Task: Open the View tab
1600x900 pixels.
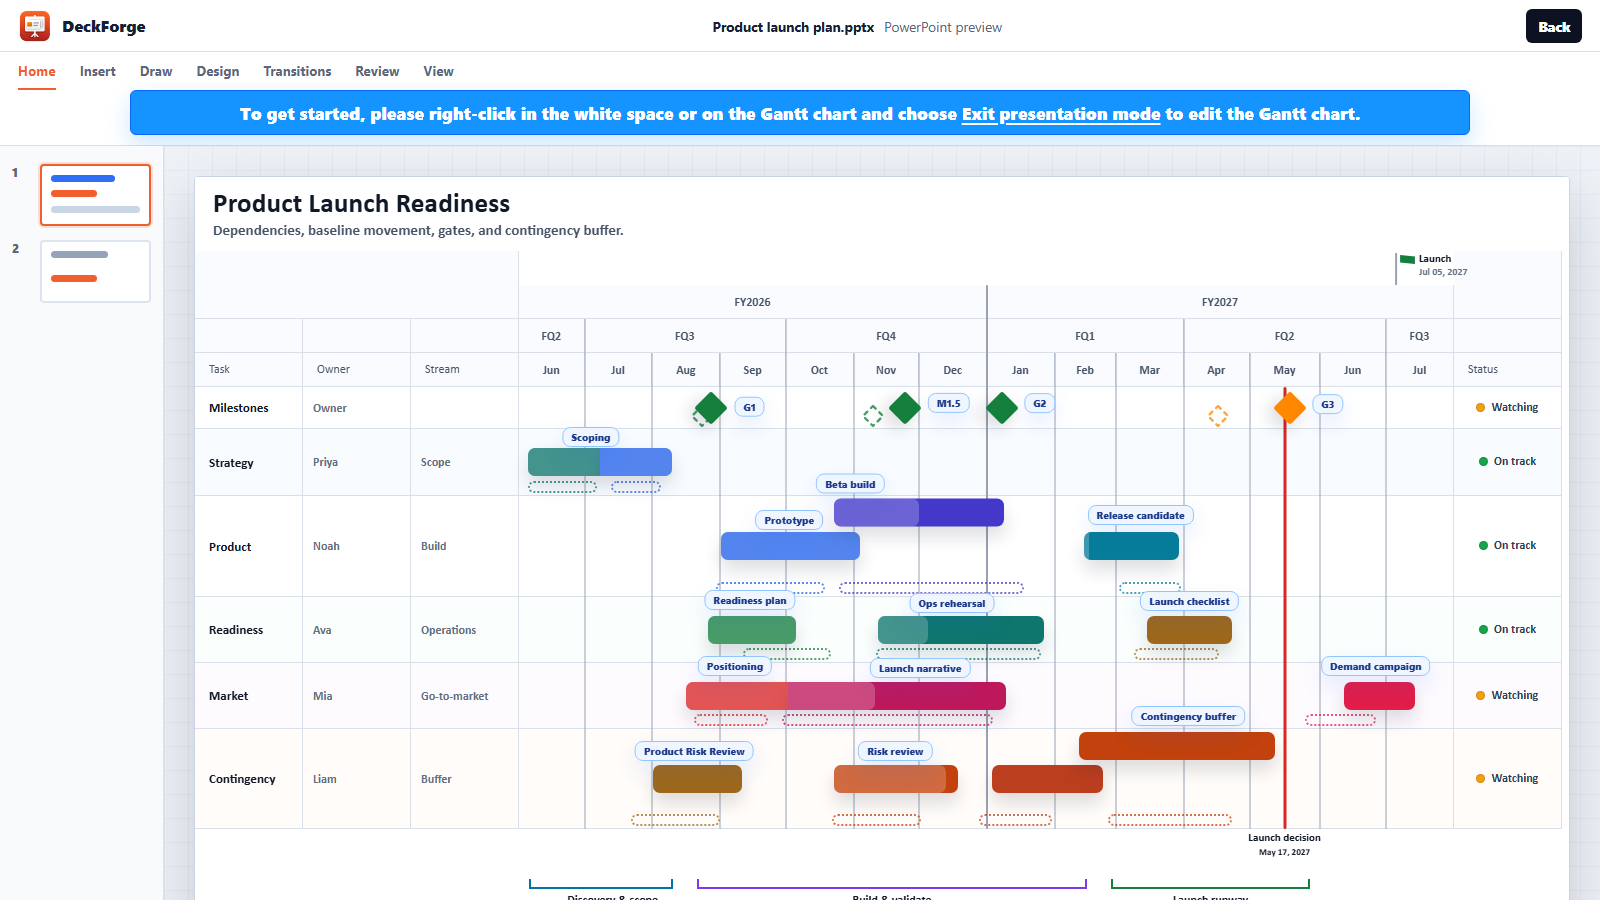Action: pos(438,71)
